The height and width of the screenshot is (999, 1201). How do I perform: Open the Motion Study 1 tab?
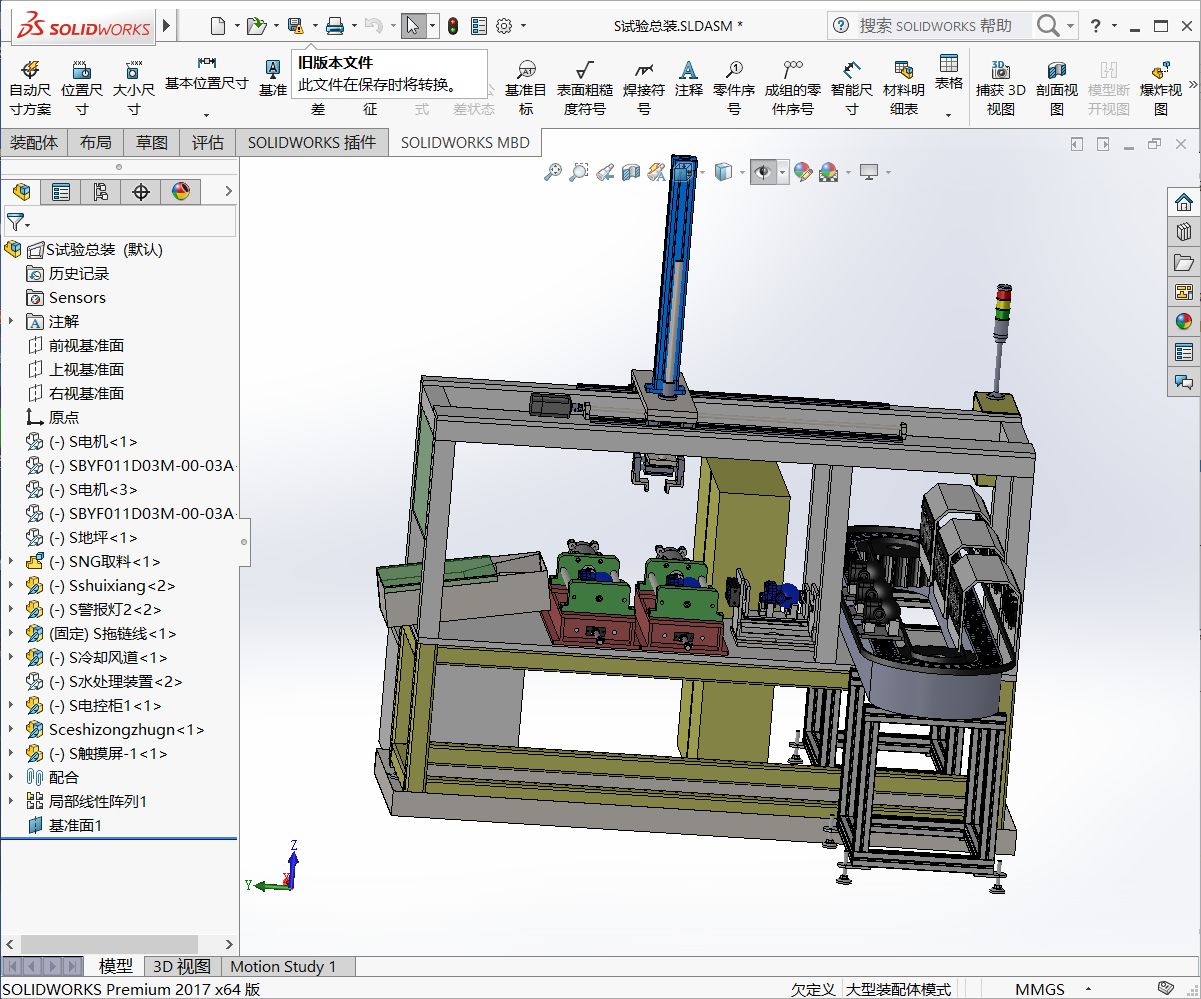(283, 966)
